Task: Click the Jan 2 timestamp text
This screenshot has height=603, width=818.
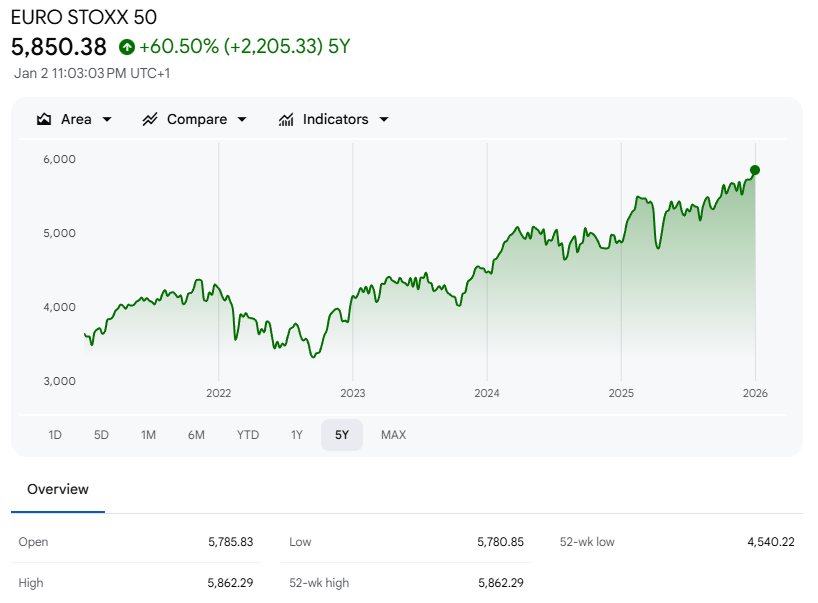Action: (x=92, y=74)
